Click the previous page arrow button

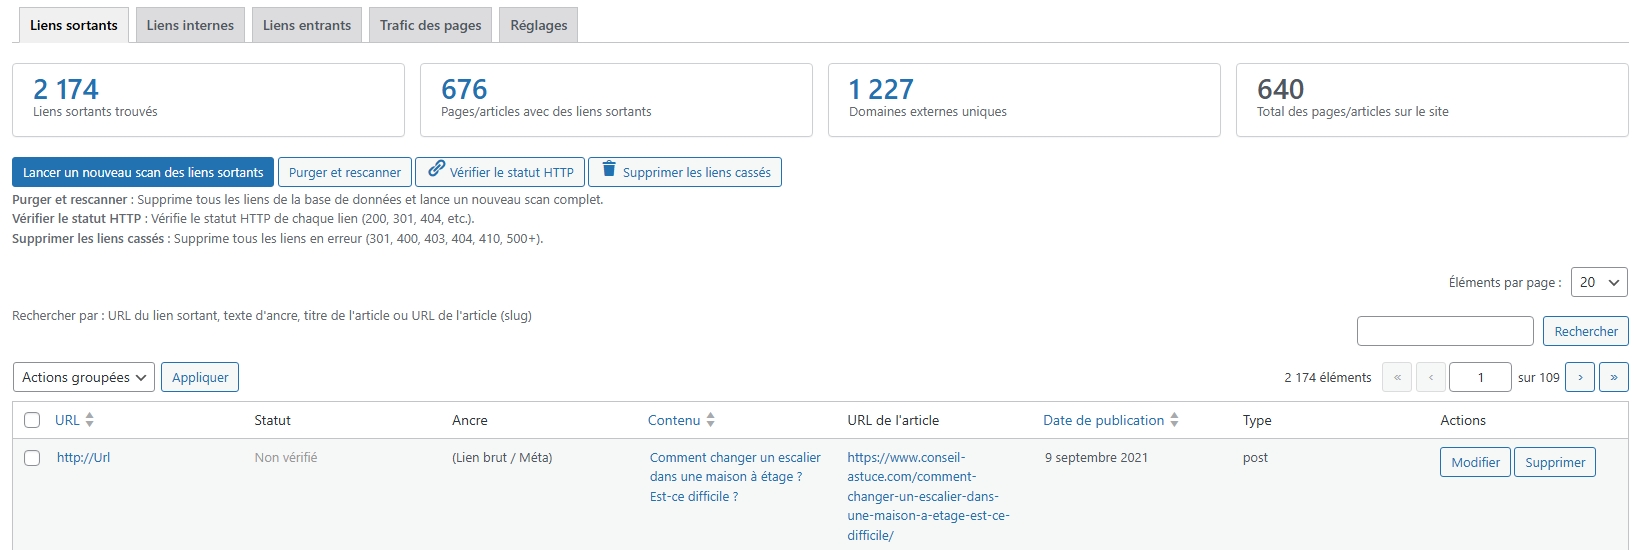[1431, 377]
